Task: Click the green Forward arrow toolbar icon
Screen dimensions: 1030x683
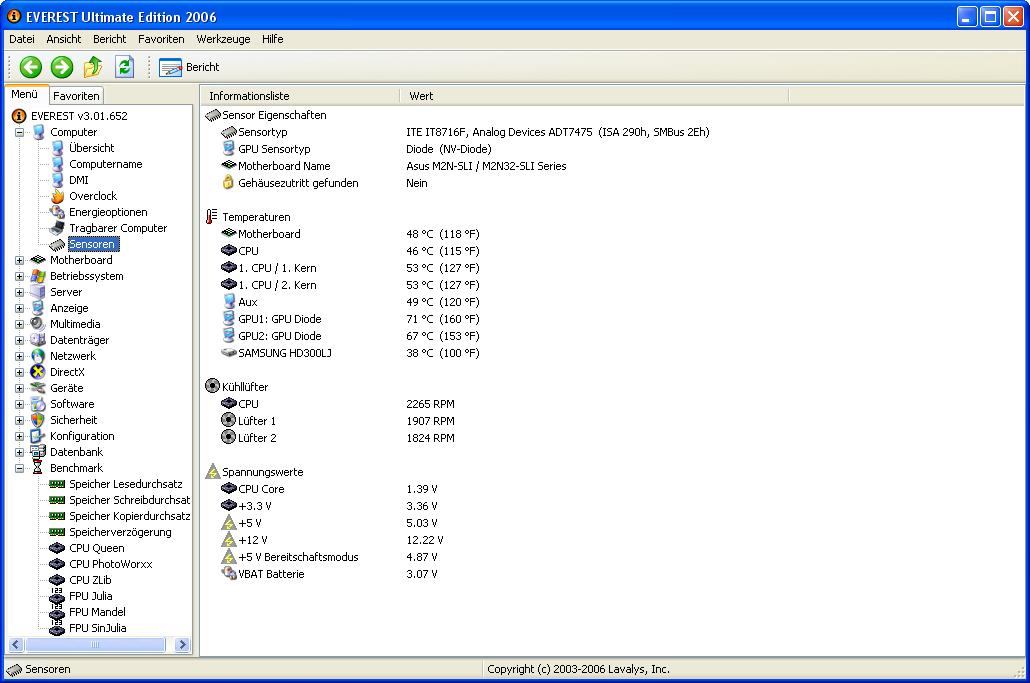Action: pyautogui.click(x=62, y=67)
